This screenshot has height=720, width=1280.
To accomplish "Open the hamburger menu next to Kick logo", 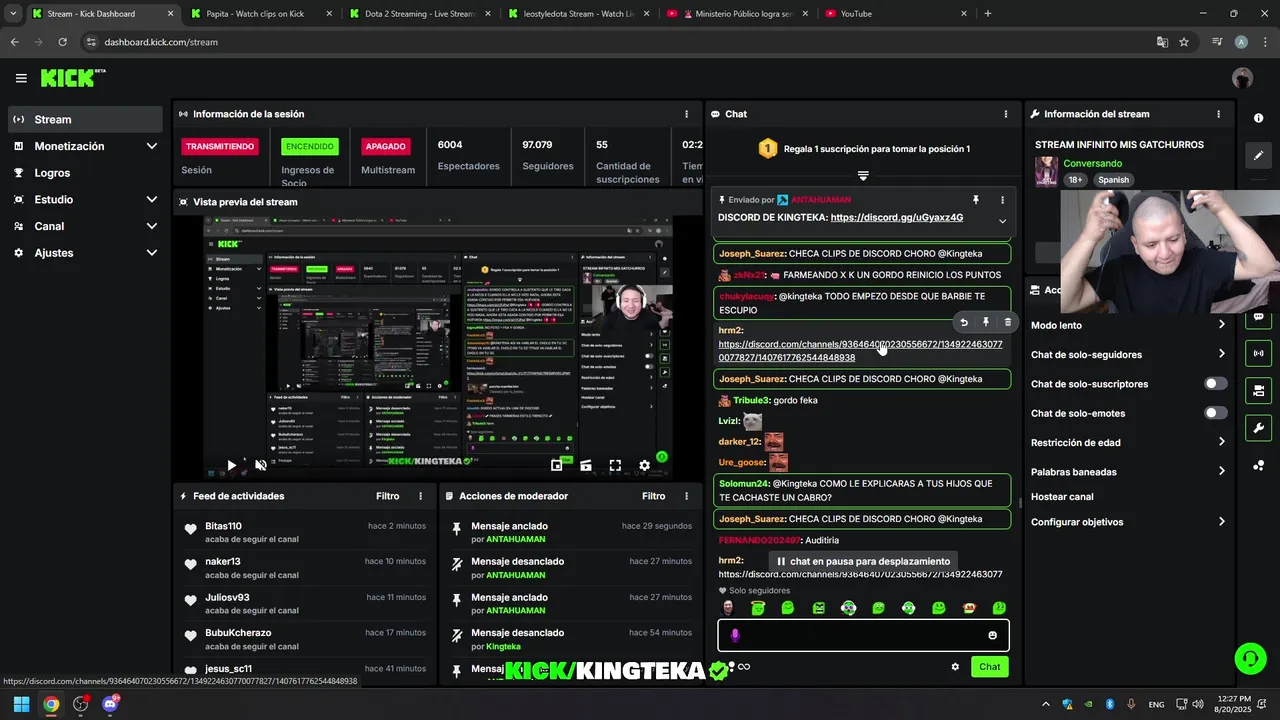I will tap(21, 78).
